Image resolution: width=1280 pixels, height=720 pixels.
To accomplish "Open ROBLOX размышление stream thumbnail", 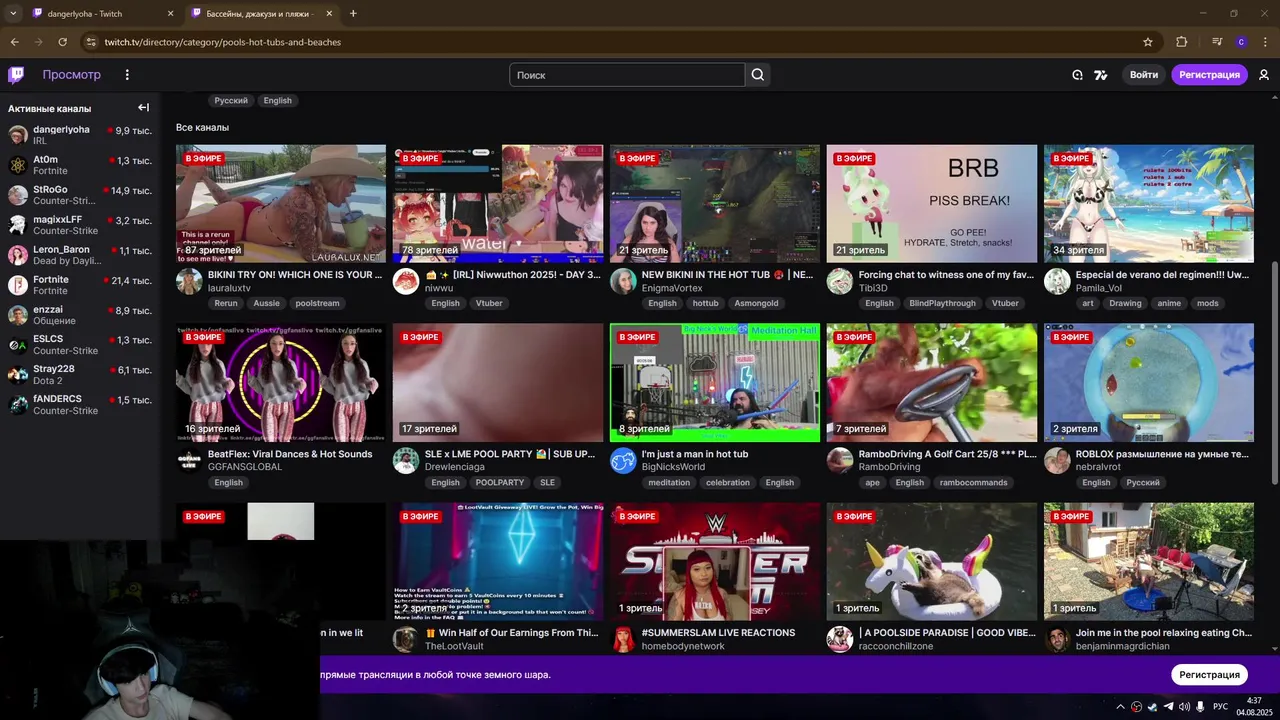I will (x=1149, y=382).
